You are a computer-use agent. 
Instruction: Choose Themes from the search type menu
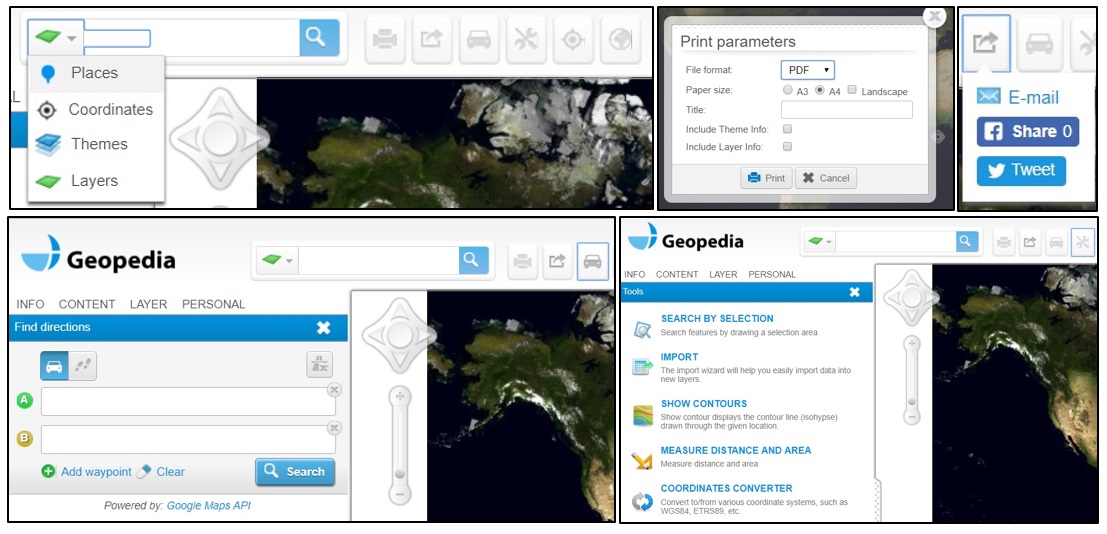click(x=98, y=144)
